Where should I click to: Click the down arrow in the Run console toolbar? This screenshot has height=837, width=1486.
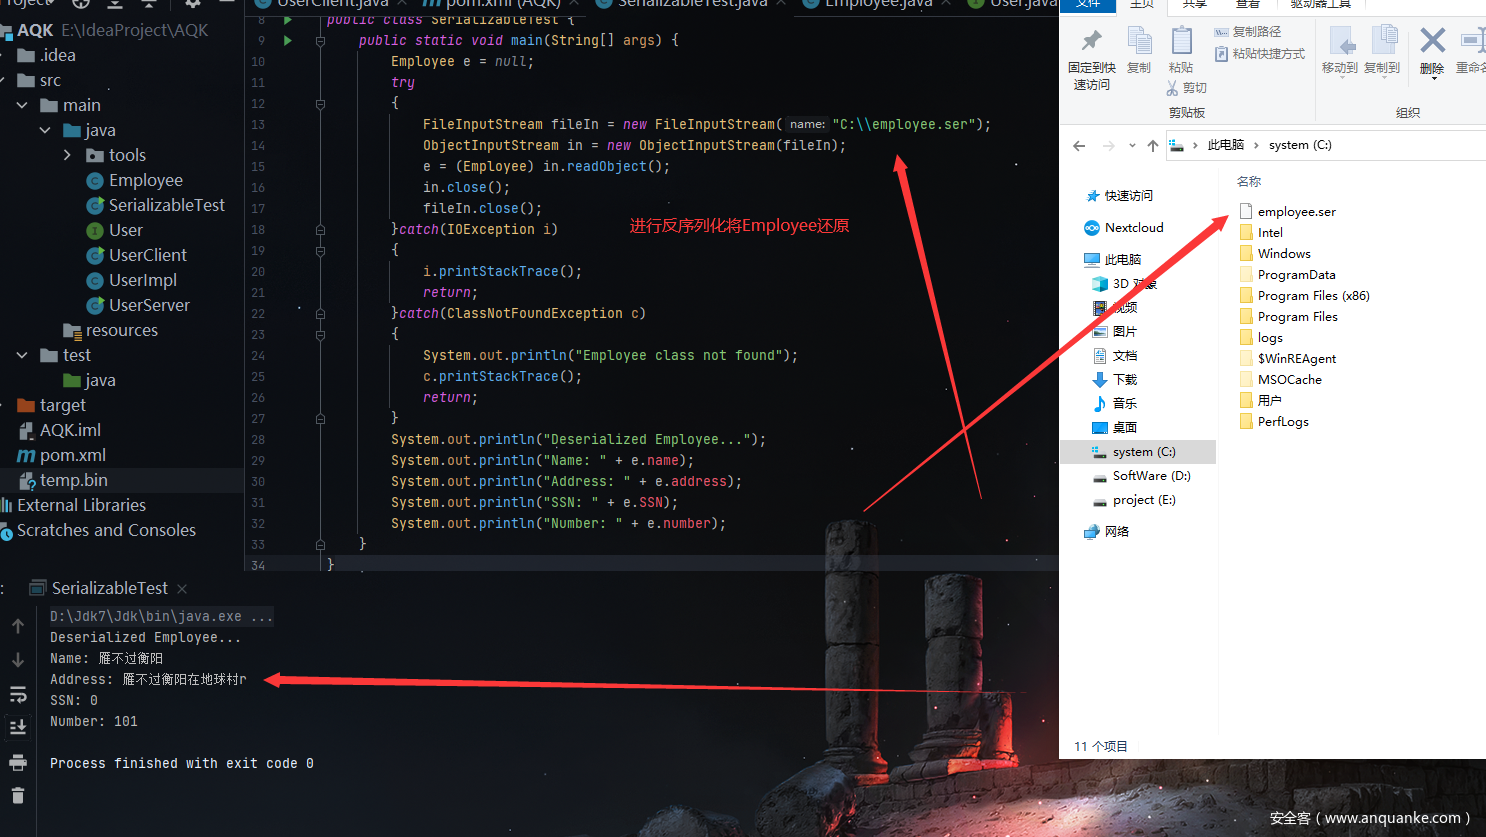(18, 660)
